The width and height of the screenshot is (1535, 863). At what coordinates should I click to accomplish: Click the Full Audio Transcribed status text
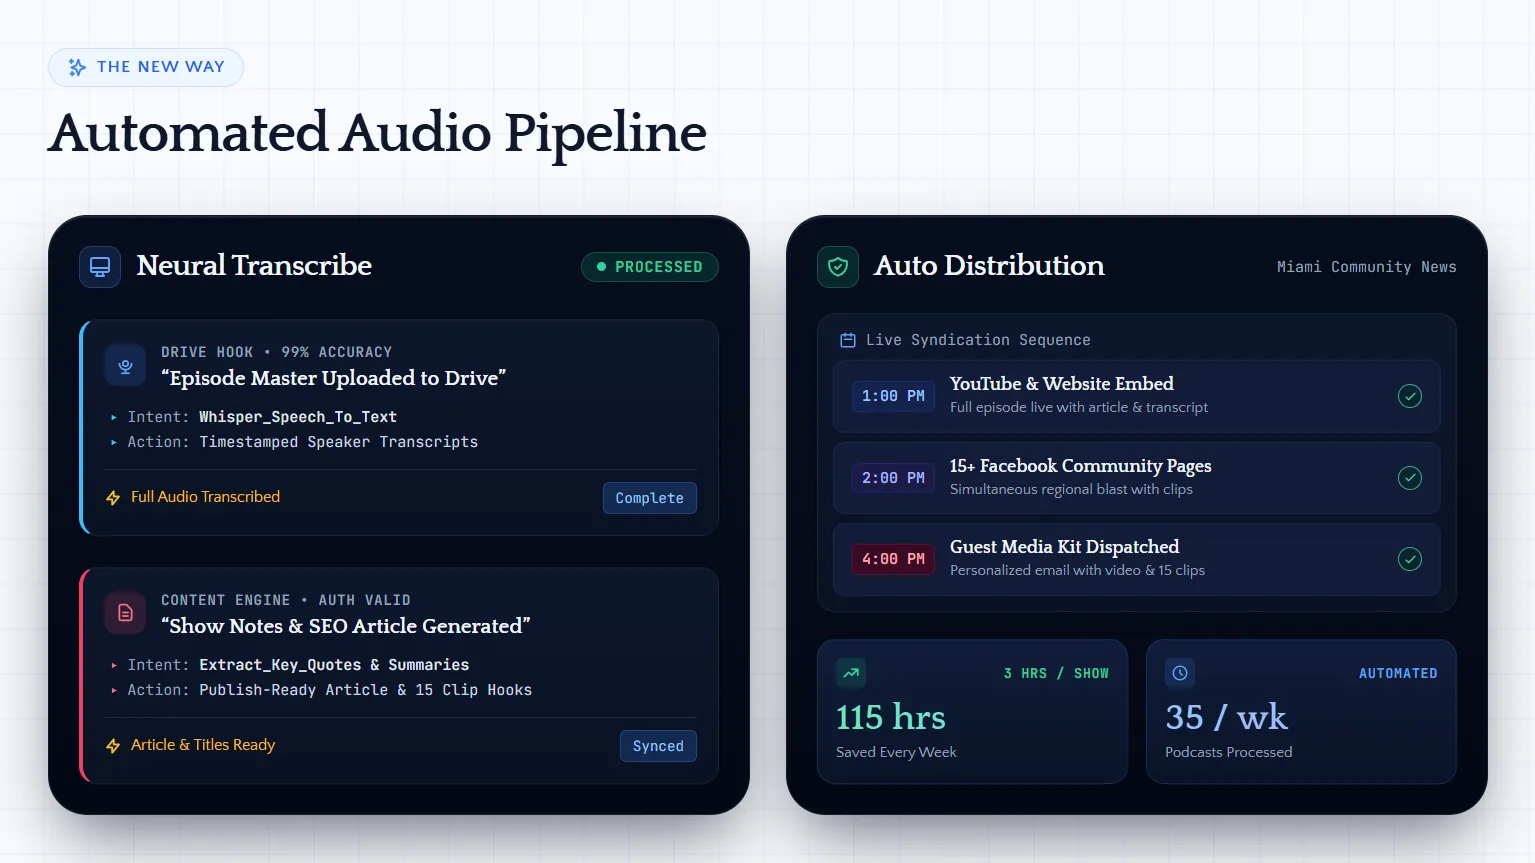coord(205,497)
